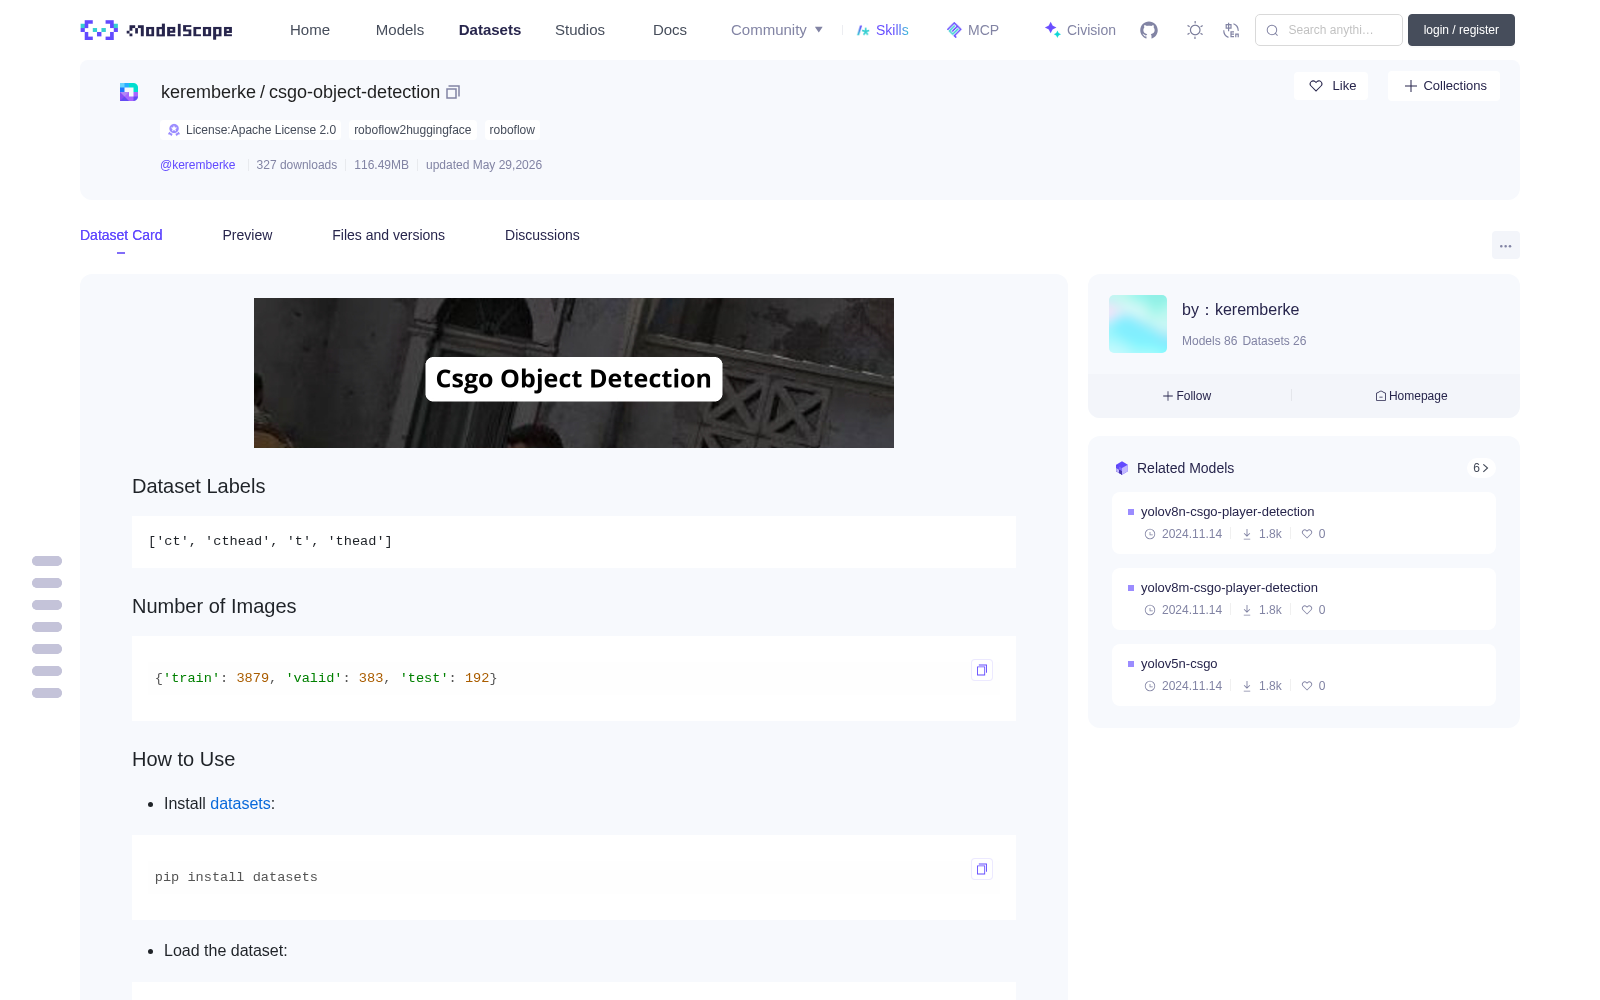Jump to first section via side outline bar
The height and width of the screenshot is (1000, 1600).
click(47, 561)
